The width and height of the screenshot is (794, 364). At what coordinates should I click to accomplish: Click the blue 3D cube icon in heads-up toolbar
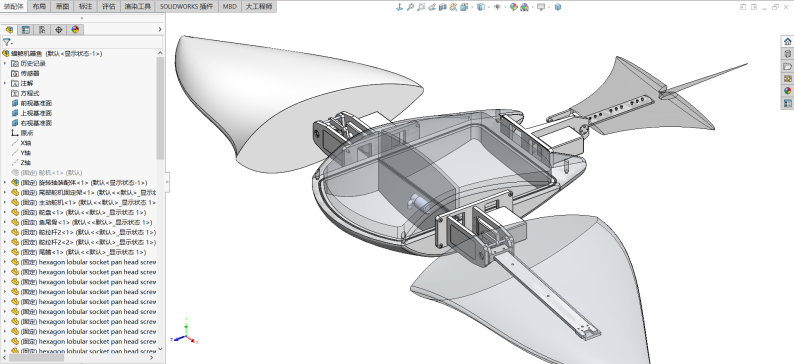point(558,7)
